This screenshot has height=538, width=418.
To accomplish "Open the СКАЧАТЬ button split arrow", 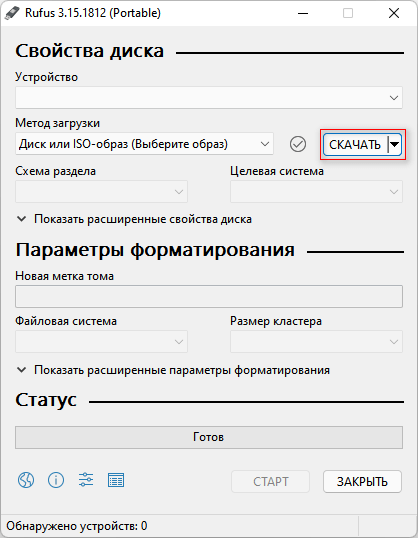I will coord(395,145).
